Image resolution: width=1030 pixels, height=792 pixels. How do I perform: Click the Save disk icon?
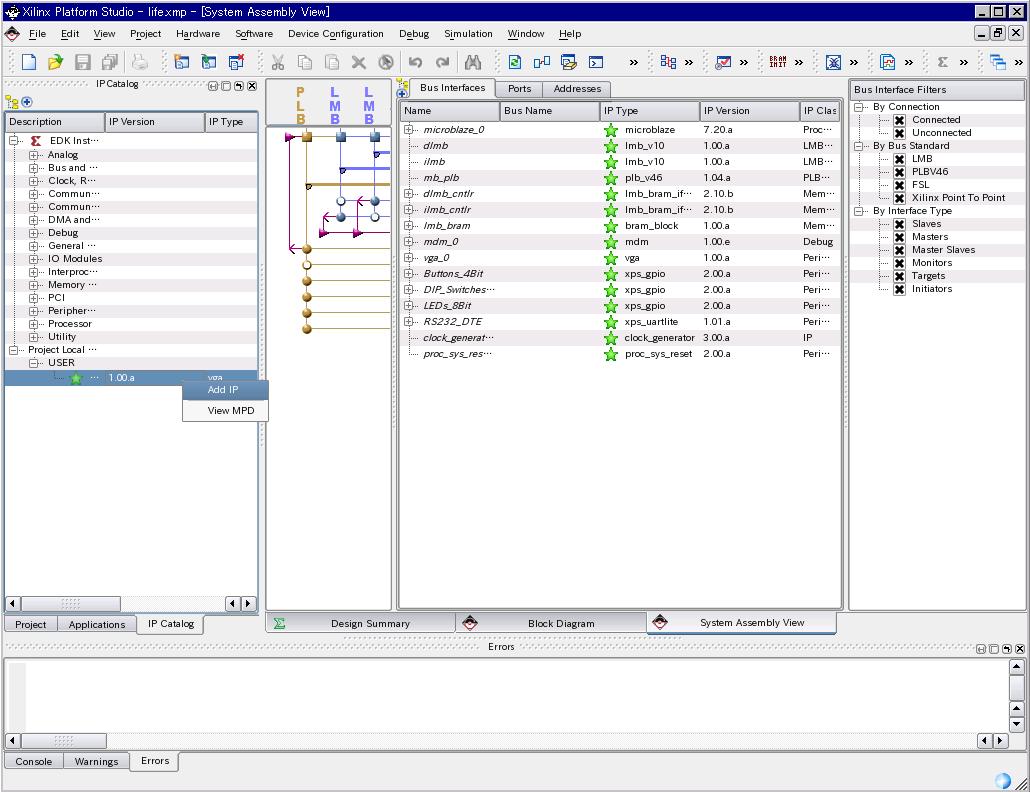click(x=83, y=62)
